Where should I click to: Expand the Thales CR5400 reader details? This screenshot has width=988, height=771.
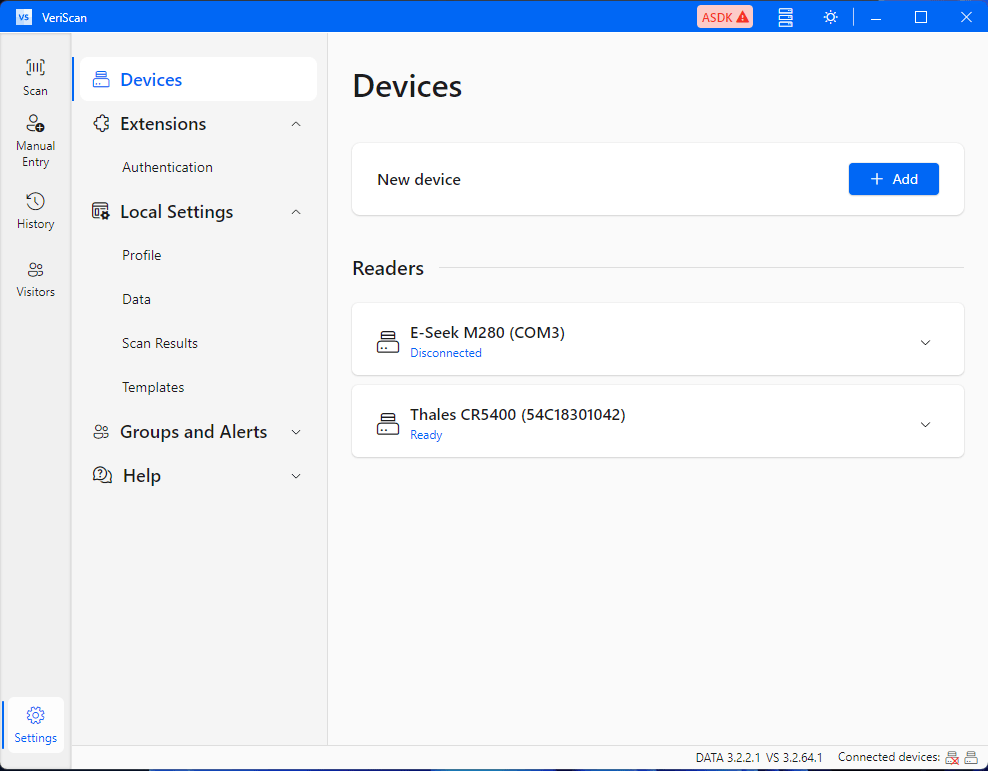(925, 422)
